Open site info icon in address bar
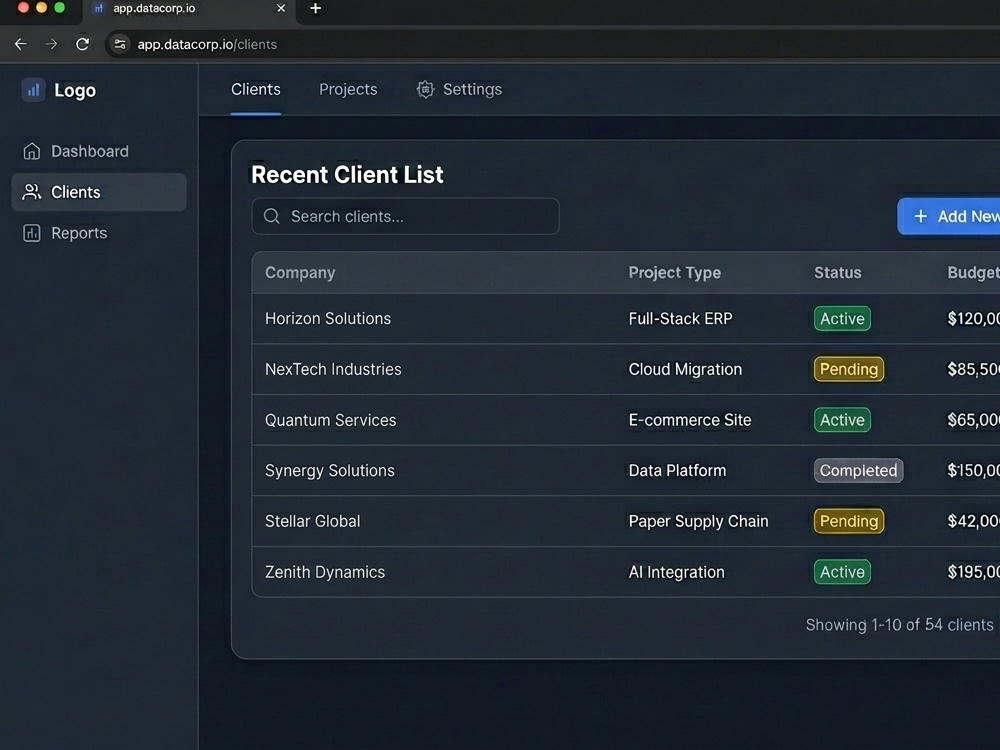Viewport: 1000px width, 750px height. click(x=119, y=44)
